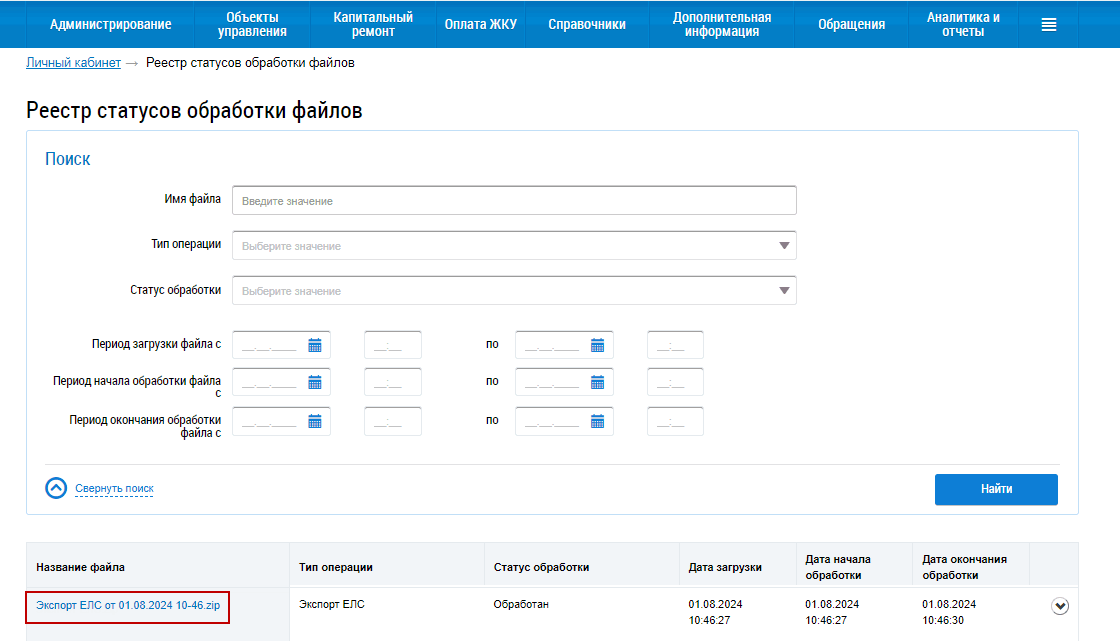Focus processing end period to-time field
The width and height of the screenshot is (1120, 641).
coord(675,422)
